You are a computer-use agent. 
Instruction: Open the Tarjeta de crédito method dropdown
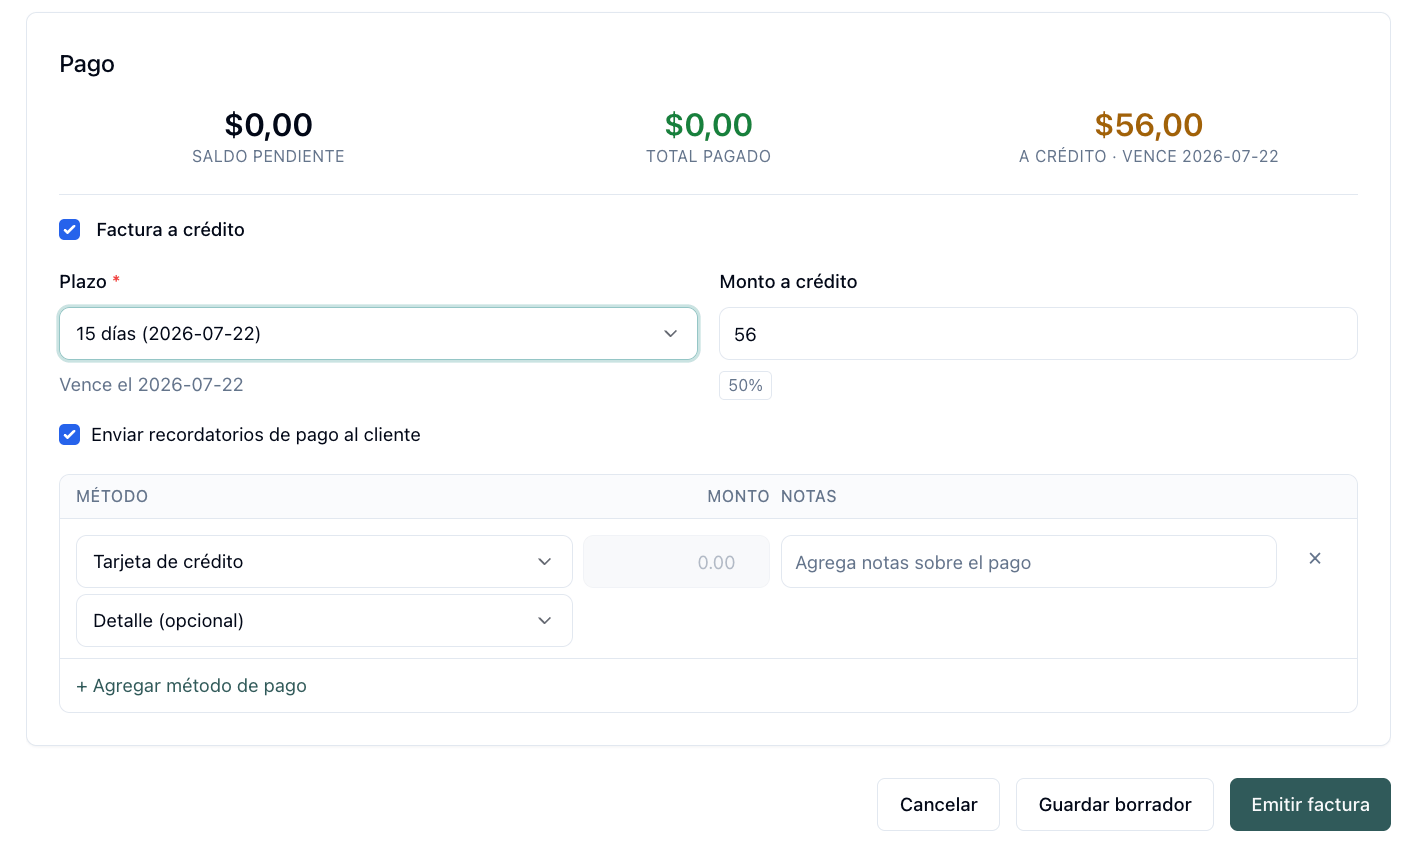coord(324,562)
